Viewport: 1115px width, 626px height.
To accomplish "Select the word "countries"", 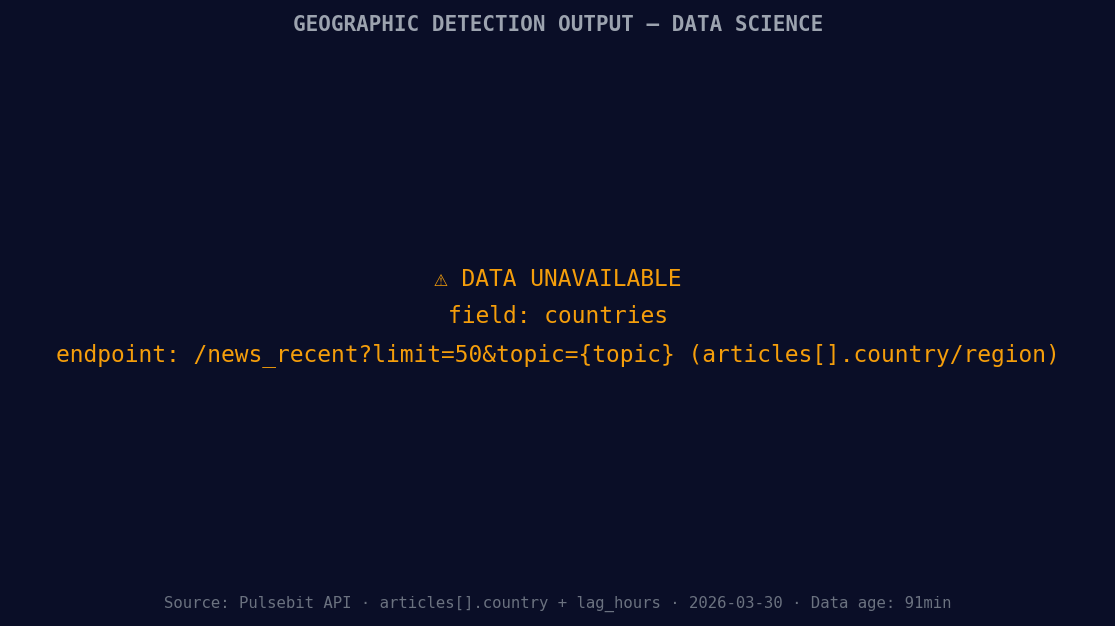I will pos(605,316).
